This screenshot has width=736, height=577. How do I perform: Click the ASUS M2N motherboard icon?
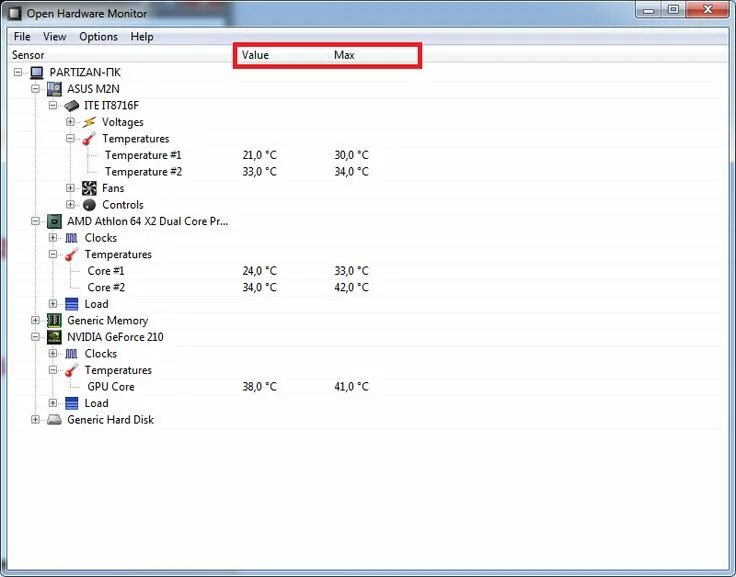[x=54, y=89]
